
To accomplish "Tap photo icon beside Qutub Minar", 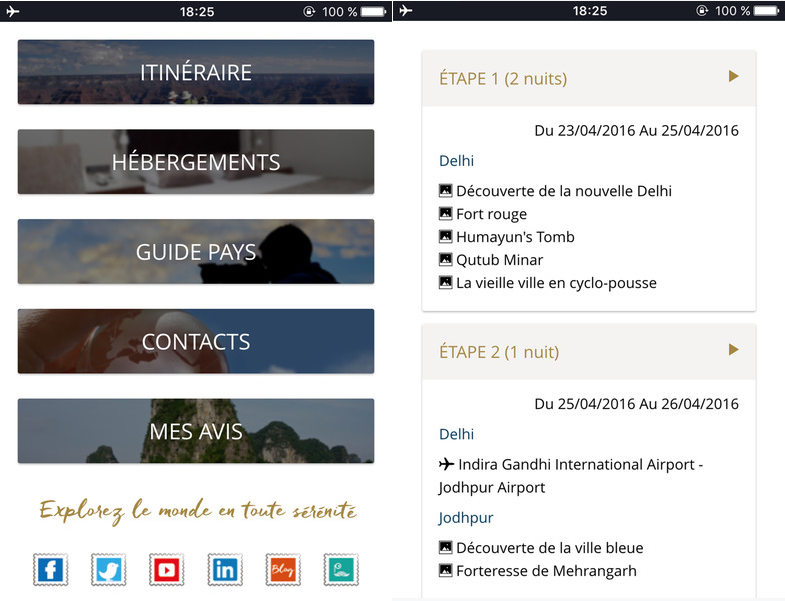I will (x=446, y=260).
